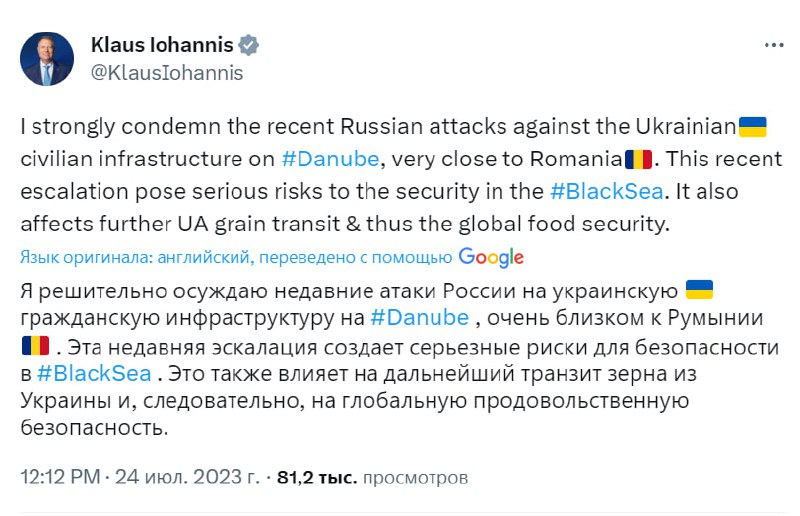Click Romanian flag emoji after 'Romania'
The width and height of the screenshot is (800, 516).
click(x=637, y=159)
